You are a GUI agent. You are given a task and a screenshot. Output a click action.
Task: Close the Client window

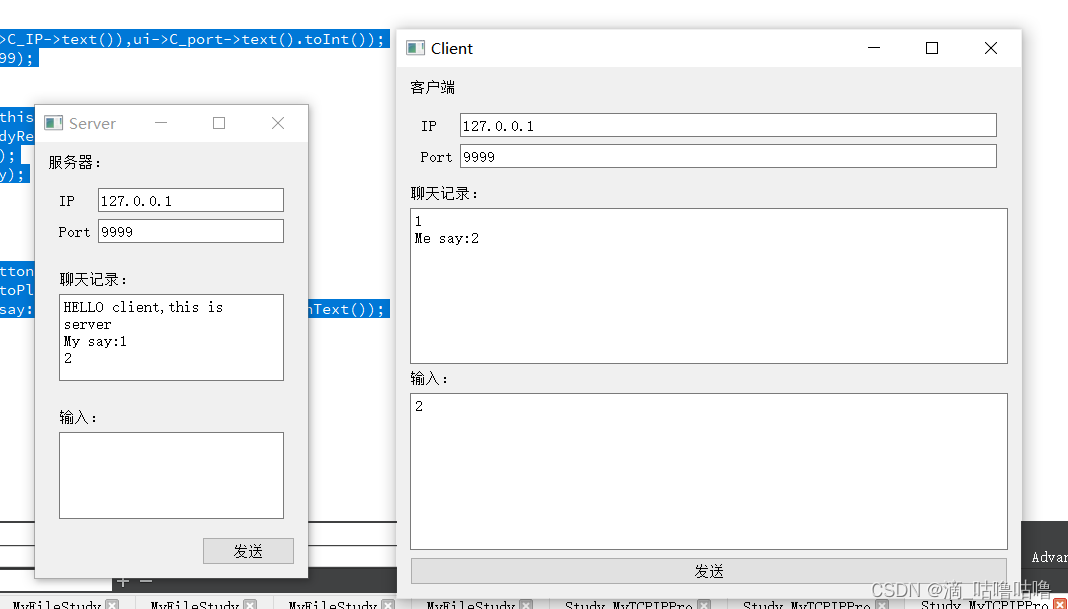(x=991, y=48)
